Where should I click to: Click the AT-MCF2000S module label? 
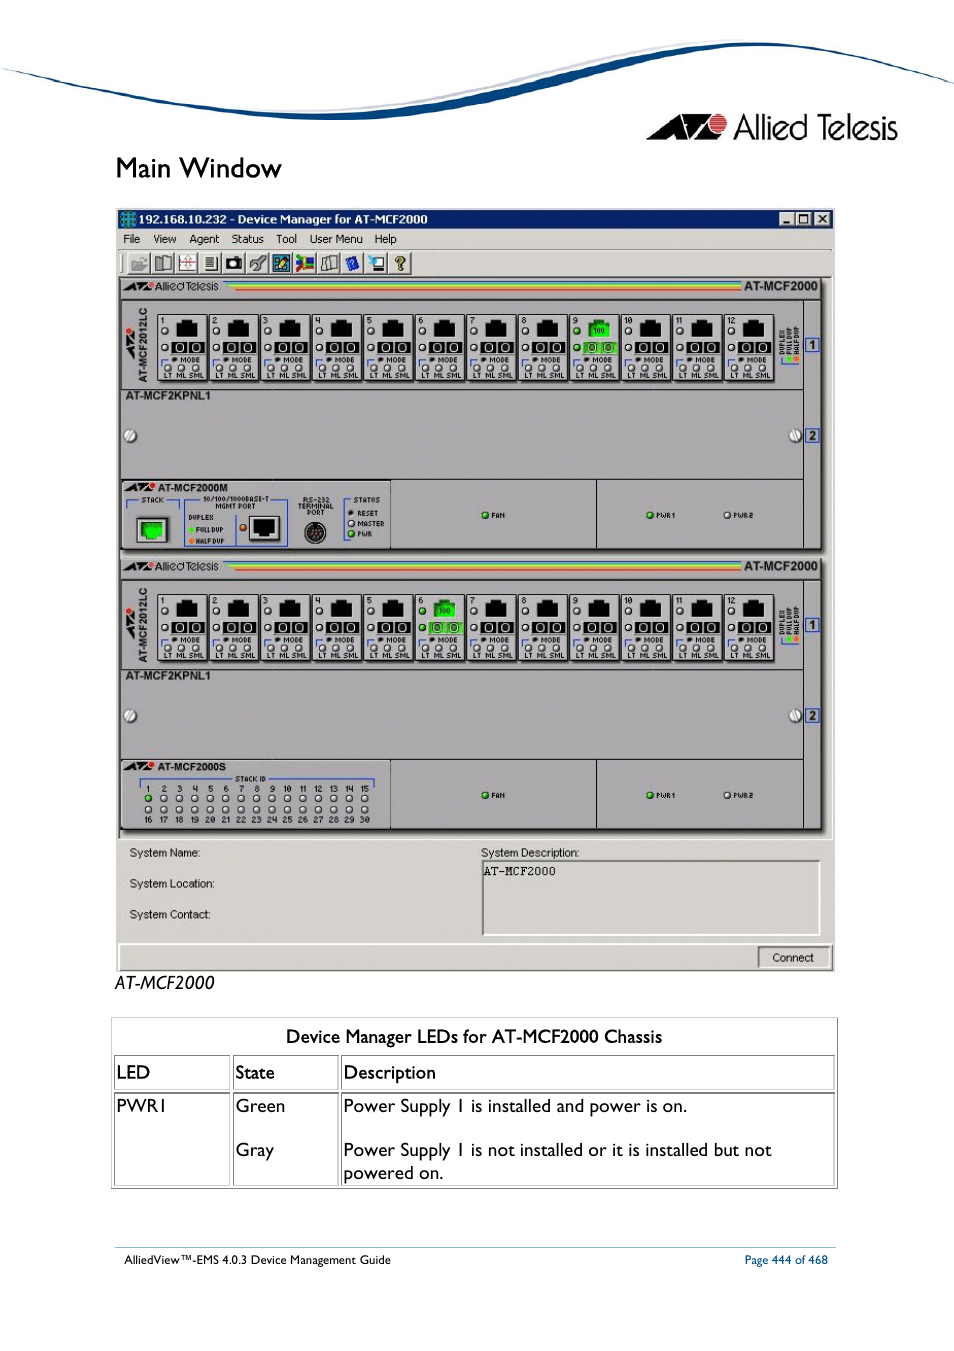point(192,767)
